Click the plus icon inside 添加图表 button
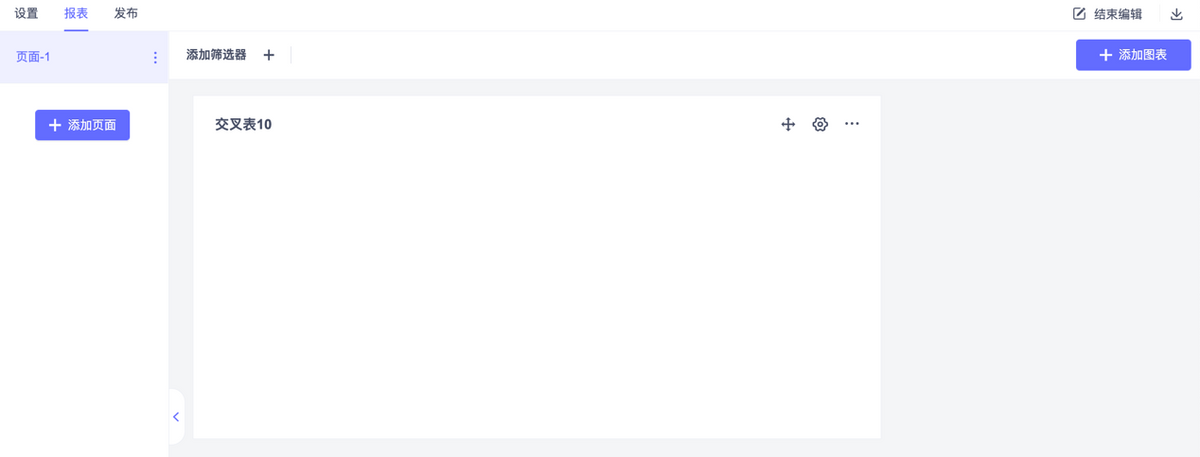The image size is (1200, 457). tap(1105, 55)
